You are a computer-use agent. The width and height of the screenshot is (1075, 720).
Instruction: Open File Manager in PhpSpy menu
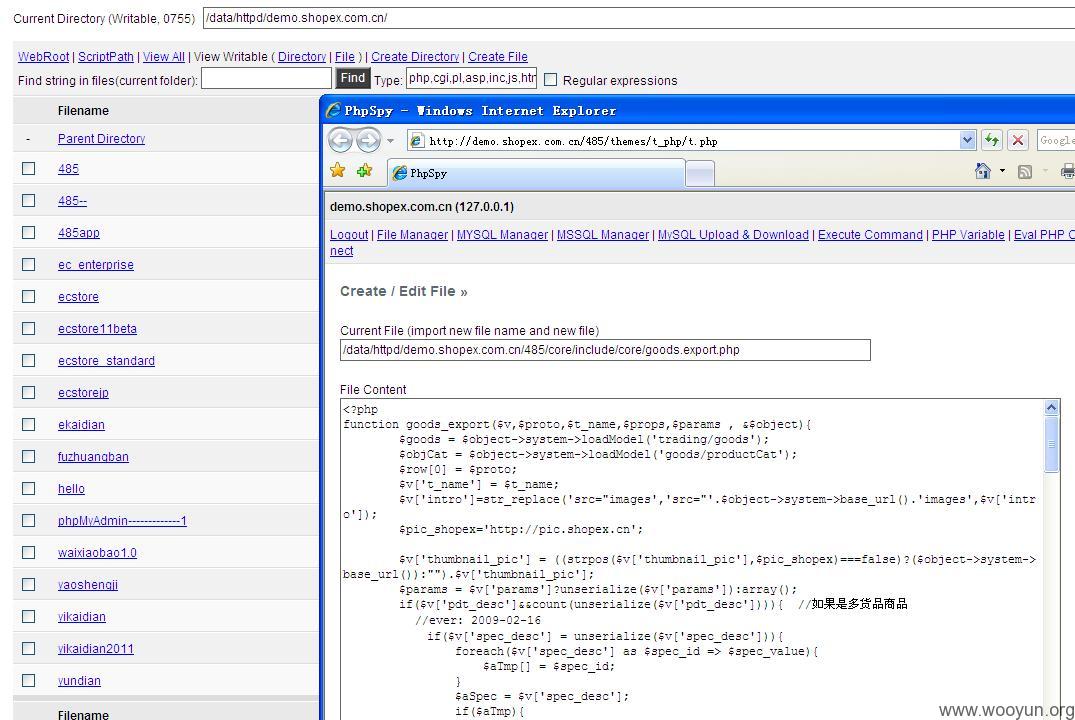coord(412,235)
